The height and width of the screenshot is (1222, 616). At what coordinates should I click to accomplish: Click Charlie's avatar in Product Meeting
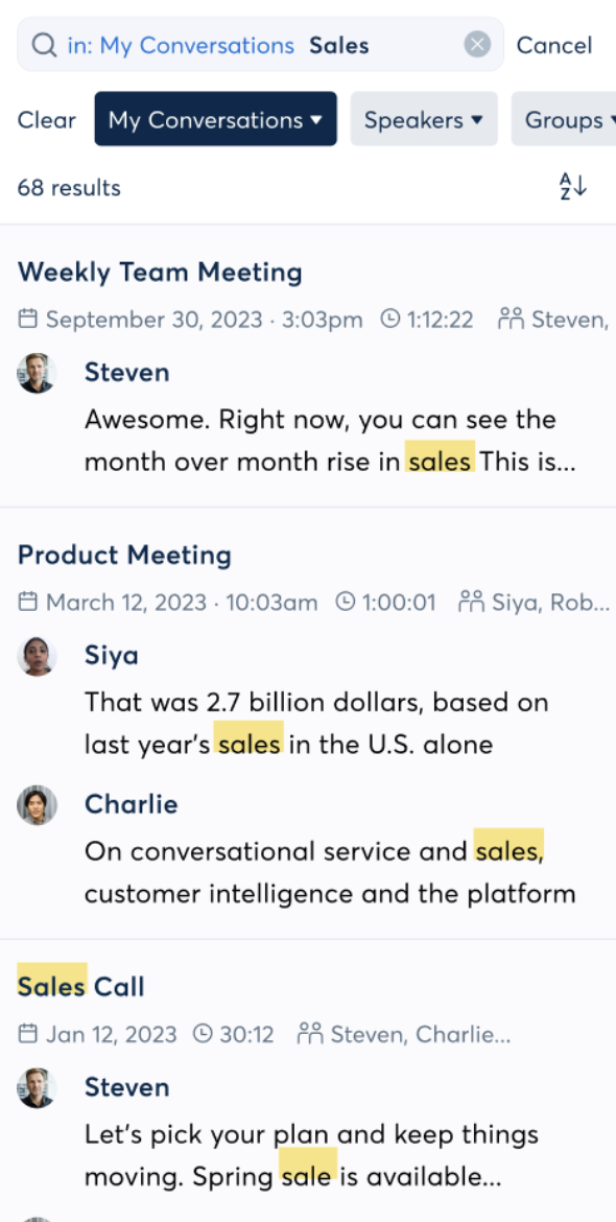[36, 805]
